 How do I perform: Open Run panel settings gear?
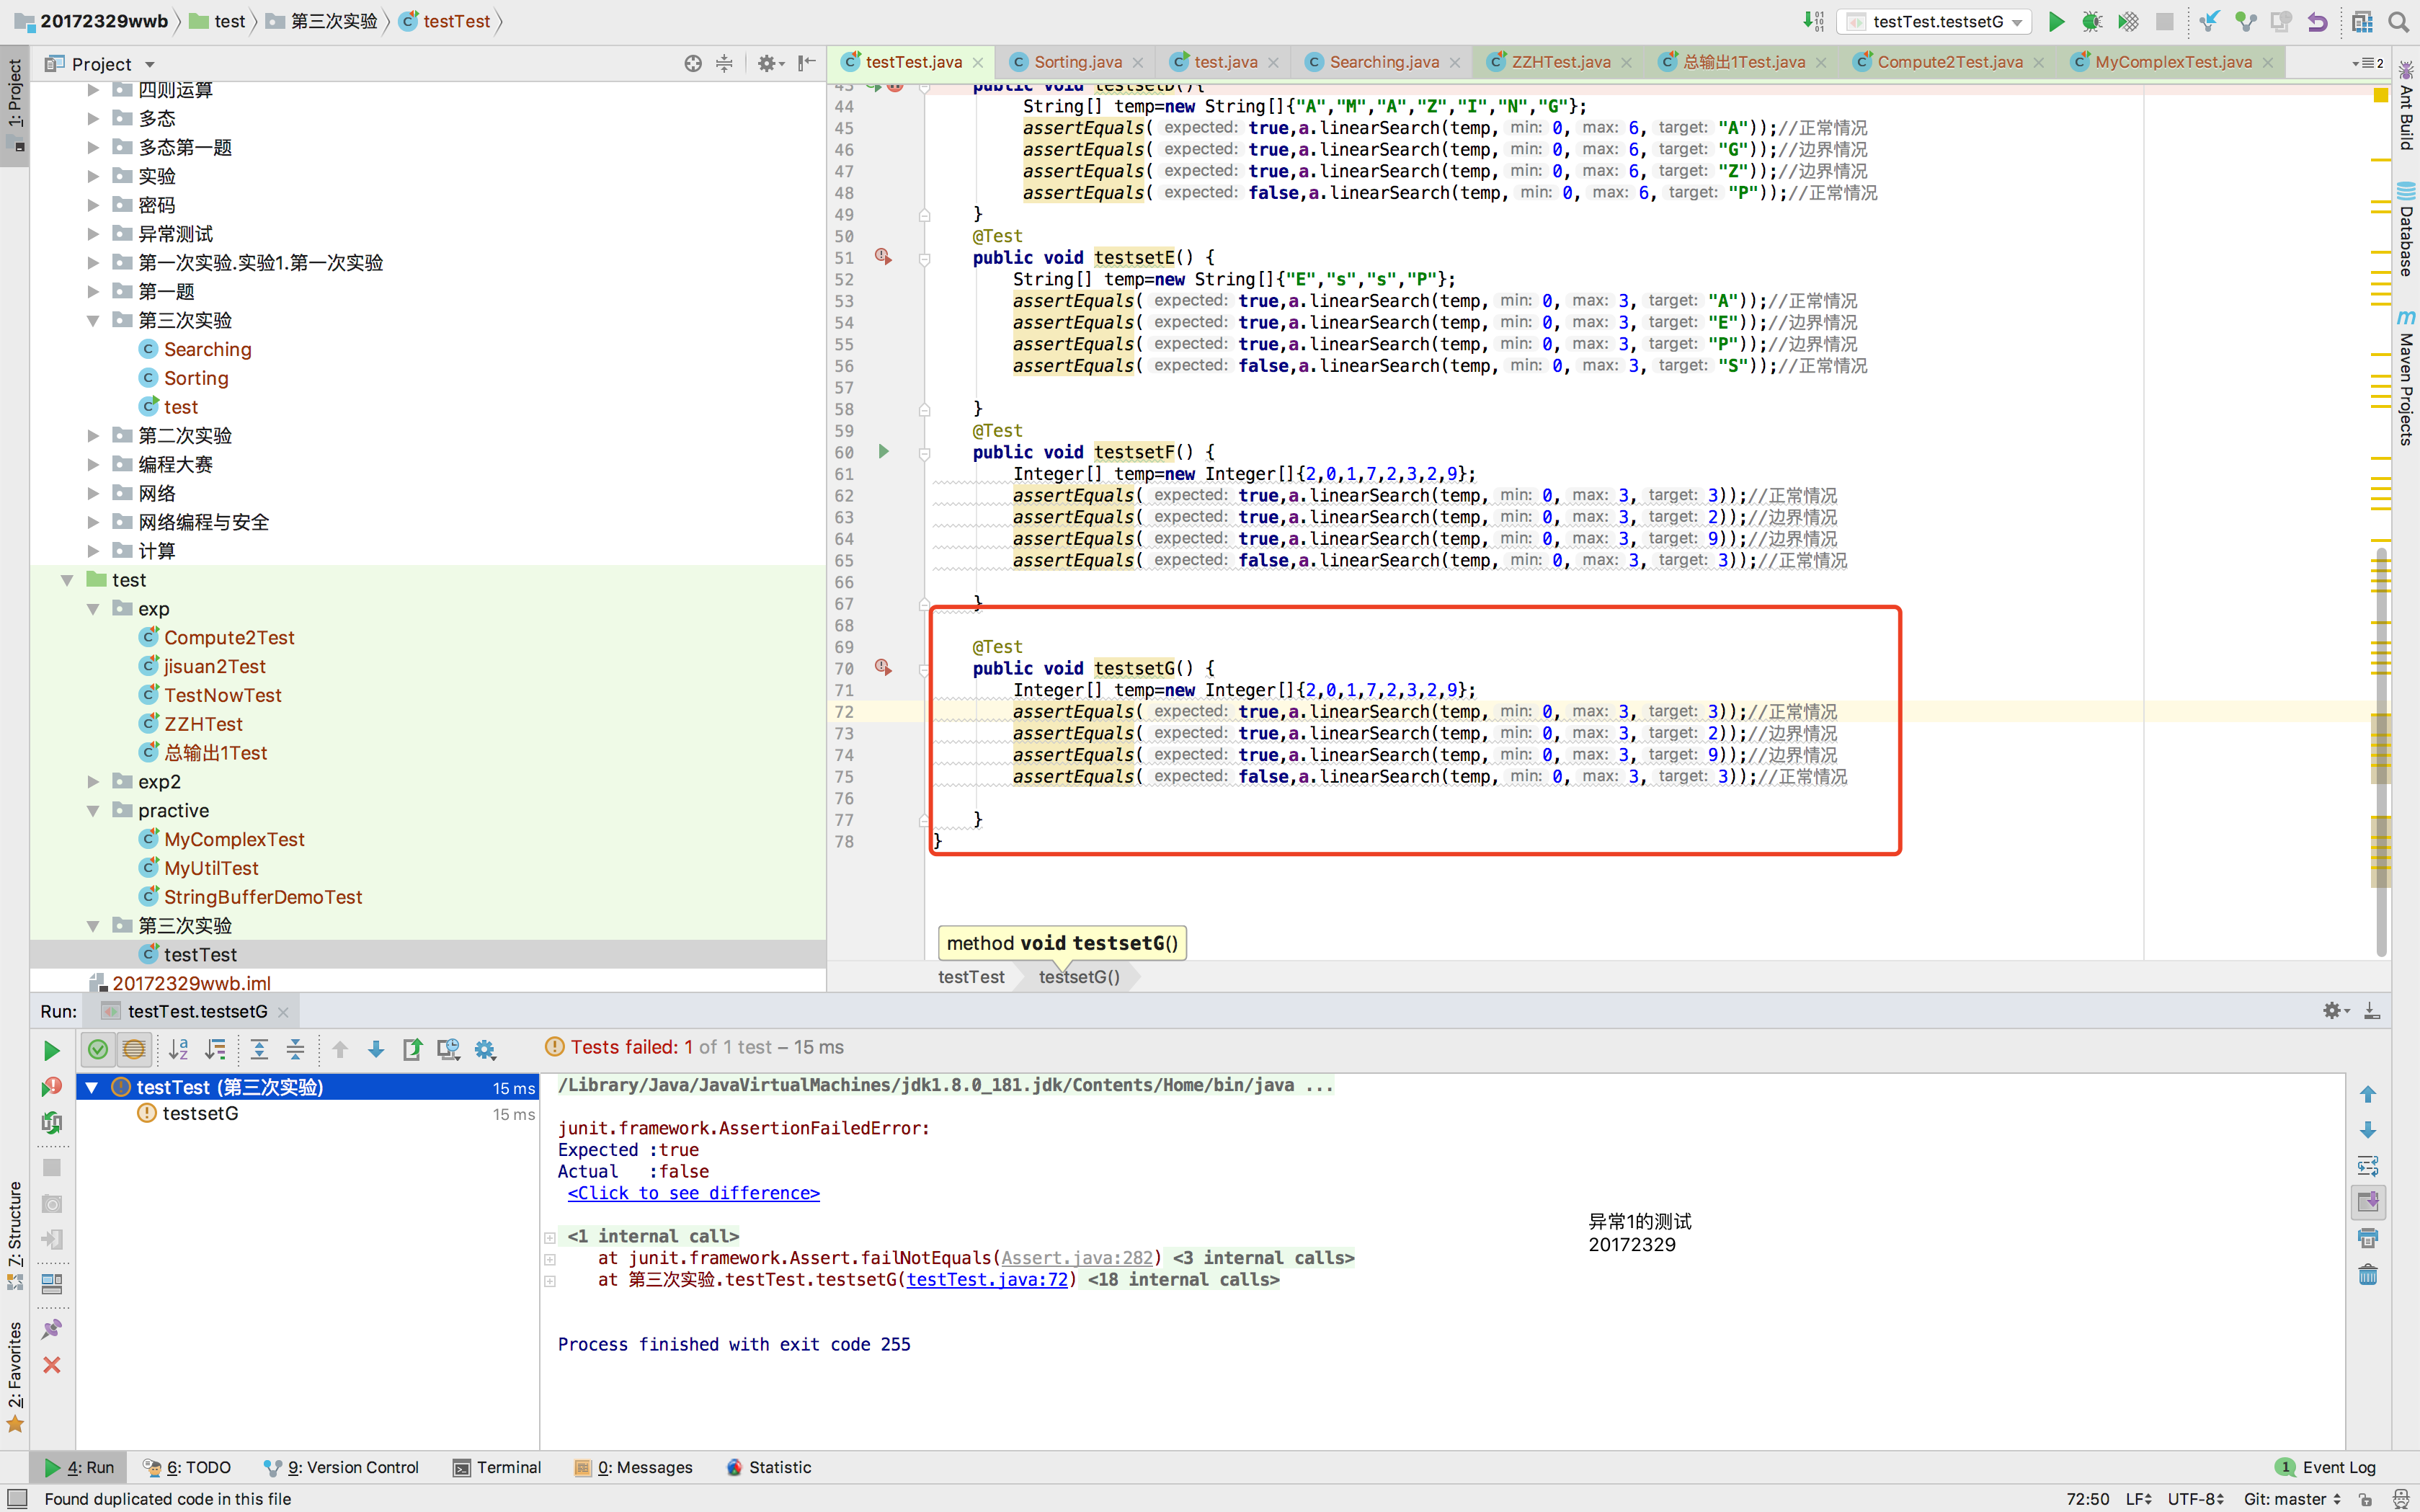2334,1011
